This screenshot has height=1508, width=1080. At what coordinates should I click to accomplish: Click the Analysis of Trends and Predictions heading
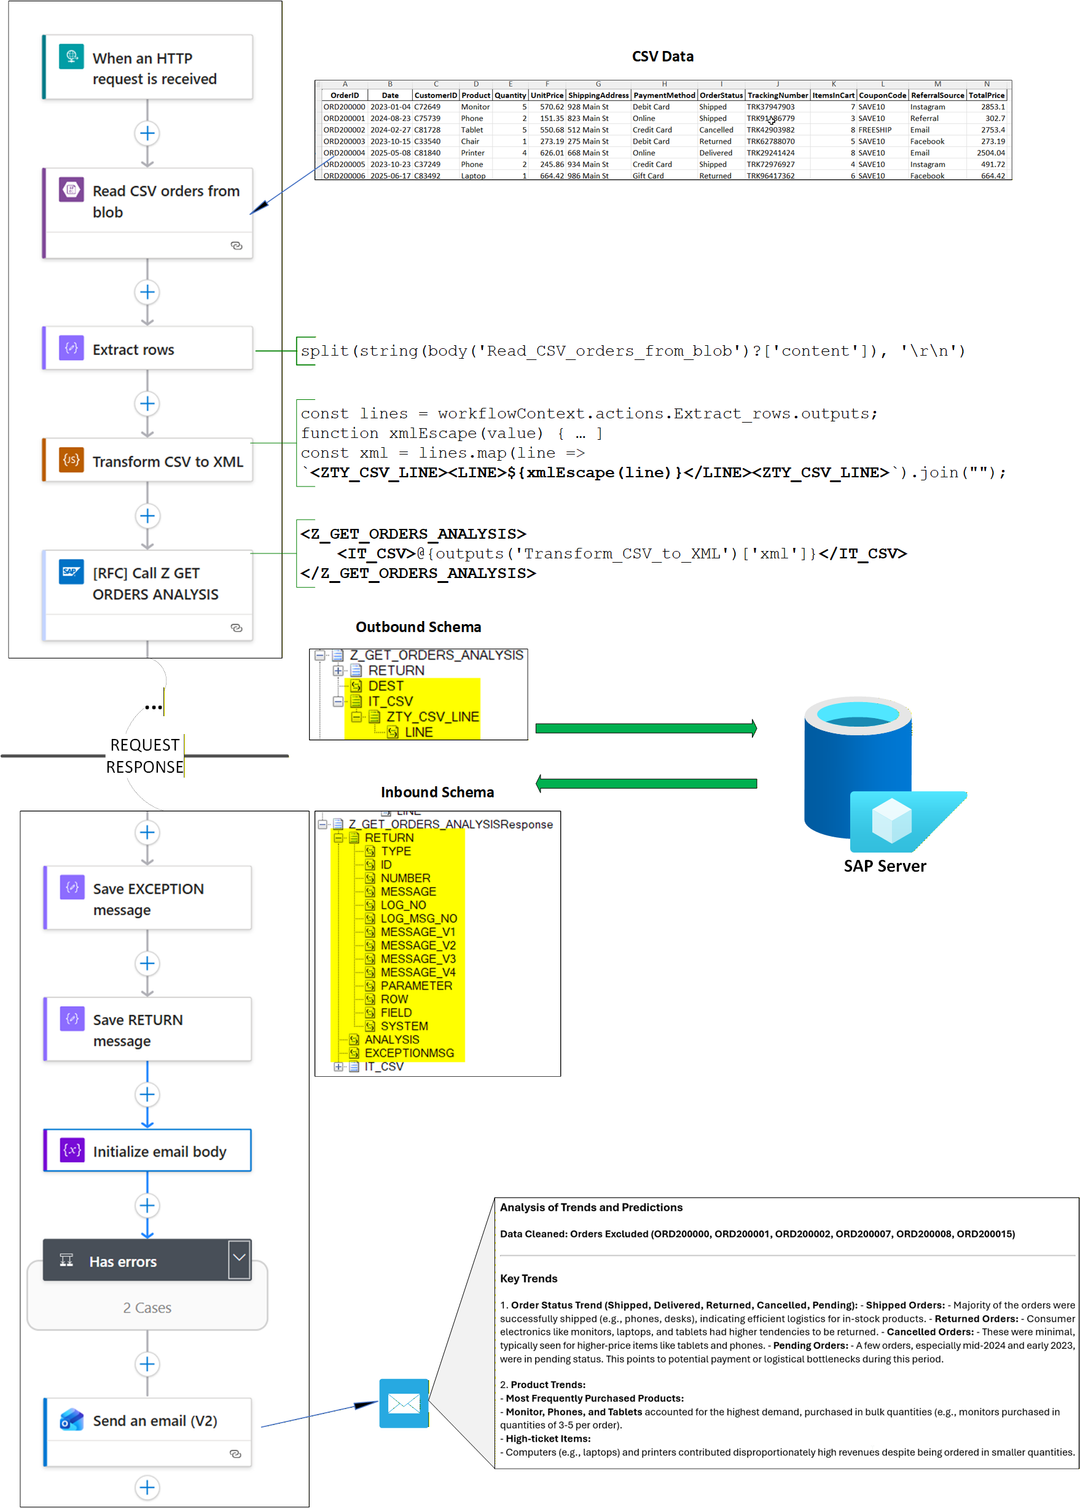coord(591,1208)
